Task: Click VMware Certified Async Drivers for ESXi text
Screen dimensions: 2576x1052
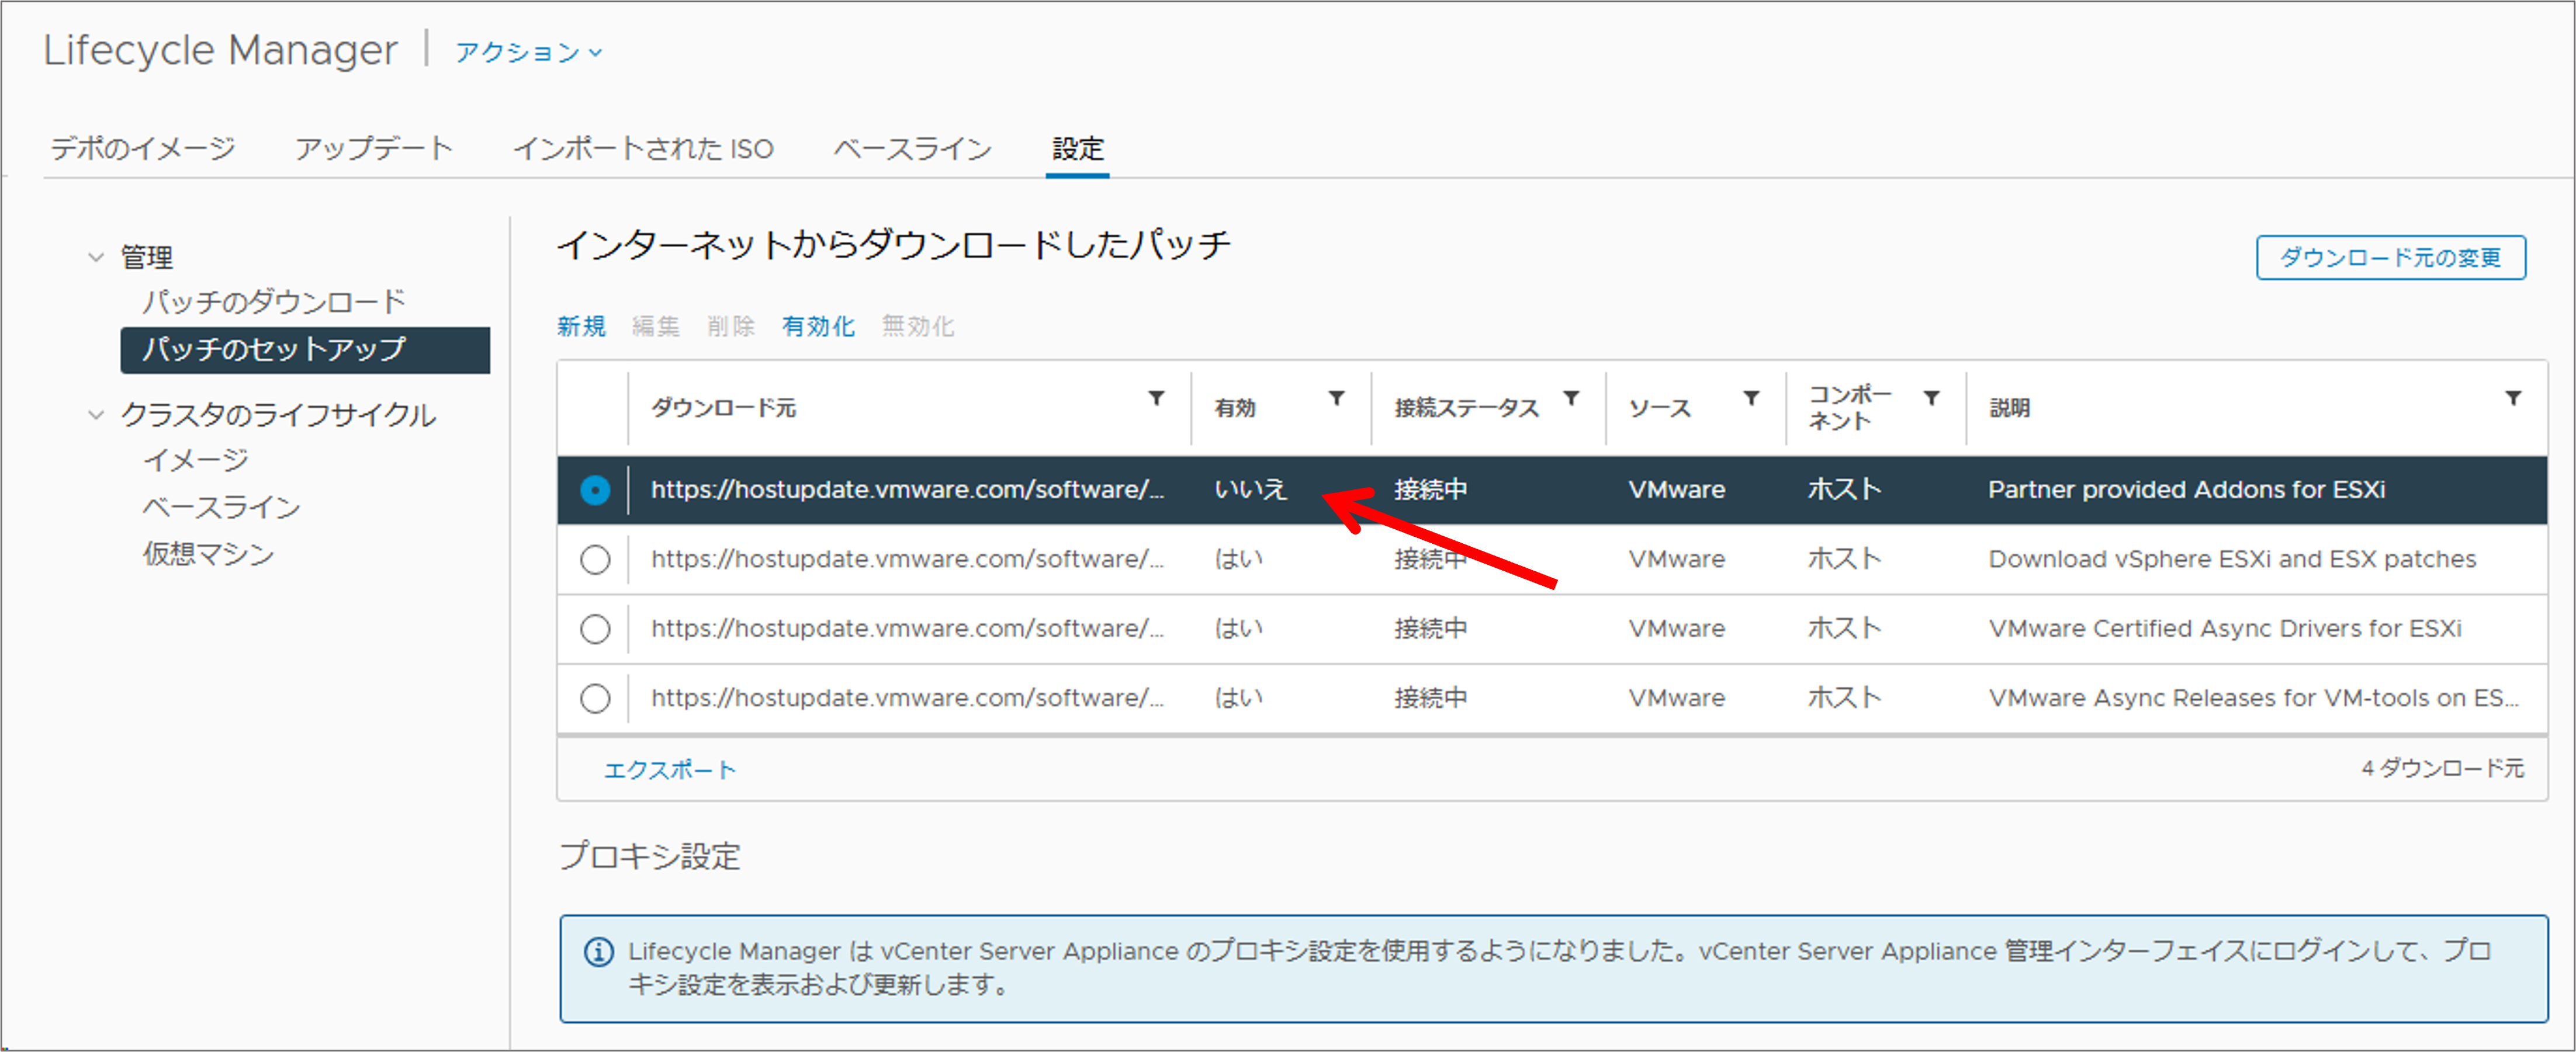Action: (x=2225, y=629)
